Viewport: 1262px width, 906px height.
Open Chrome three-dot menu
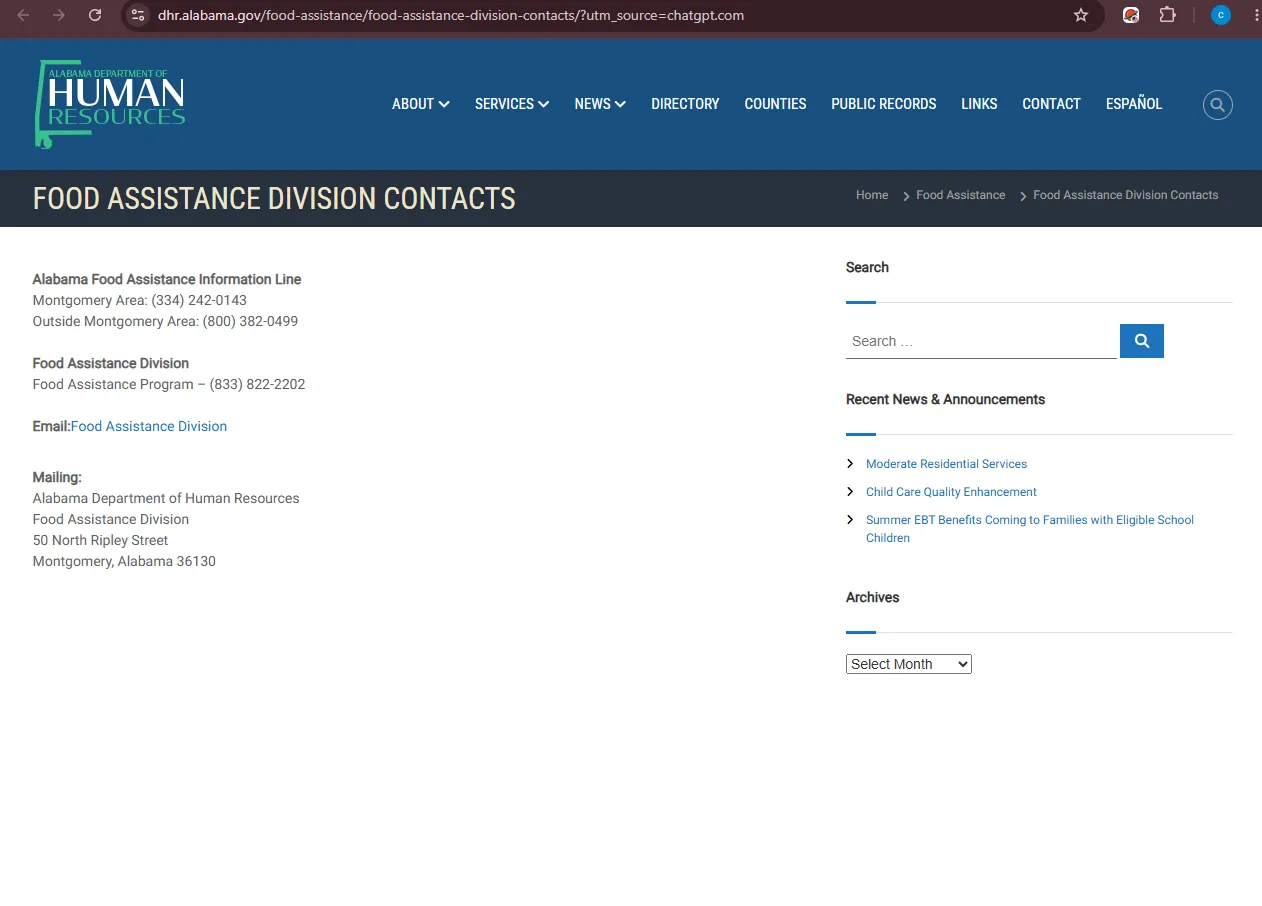coord(1256,15)
